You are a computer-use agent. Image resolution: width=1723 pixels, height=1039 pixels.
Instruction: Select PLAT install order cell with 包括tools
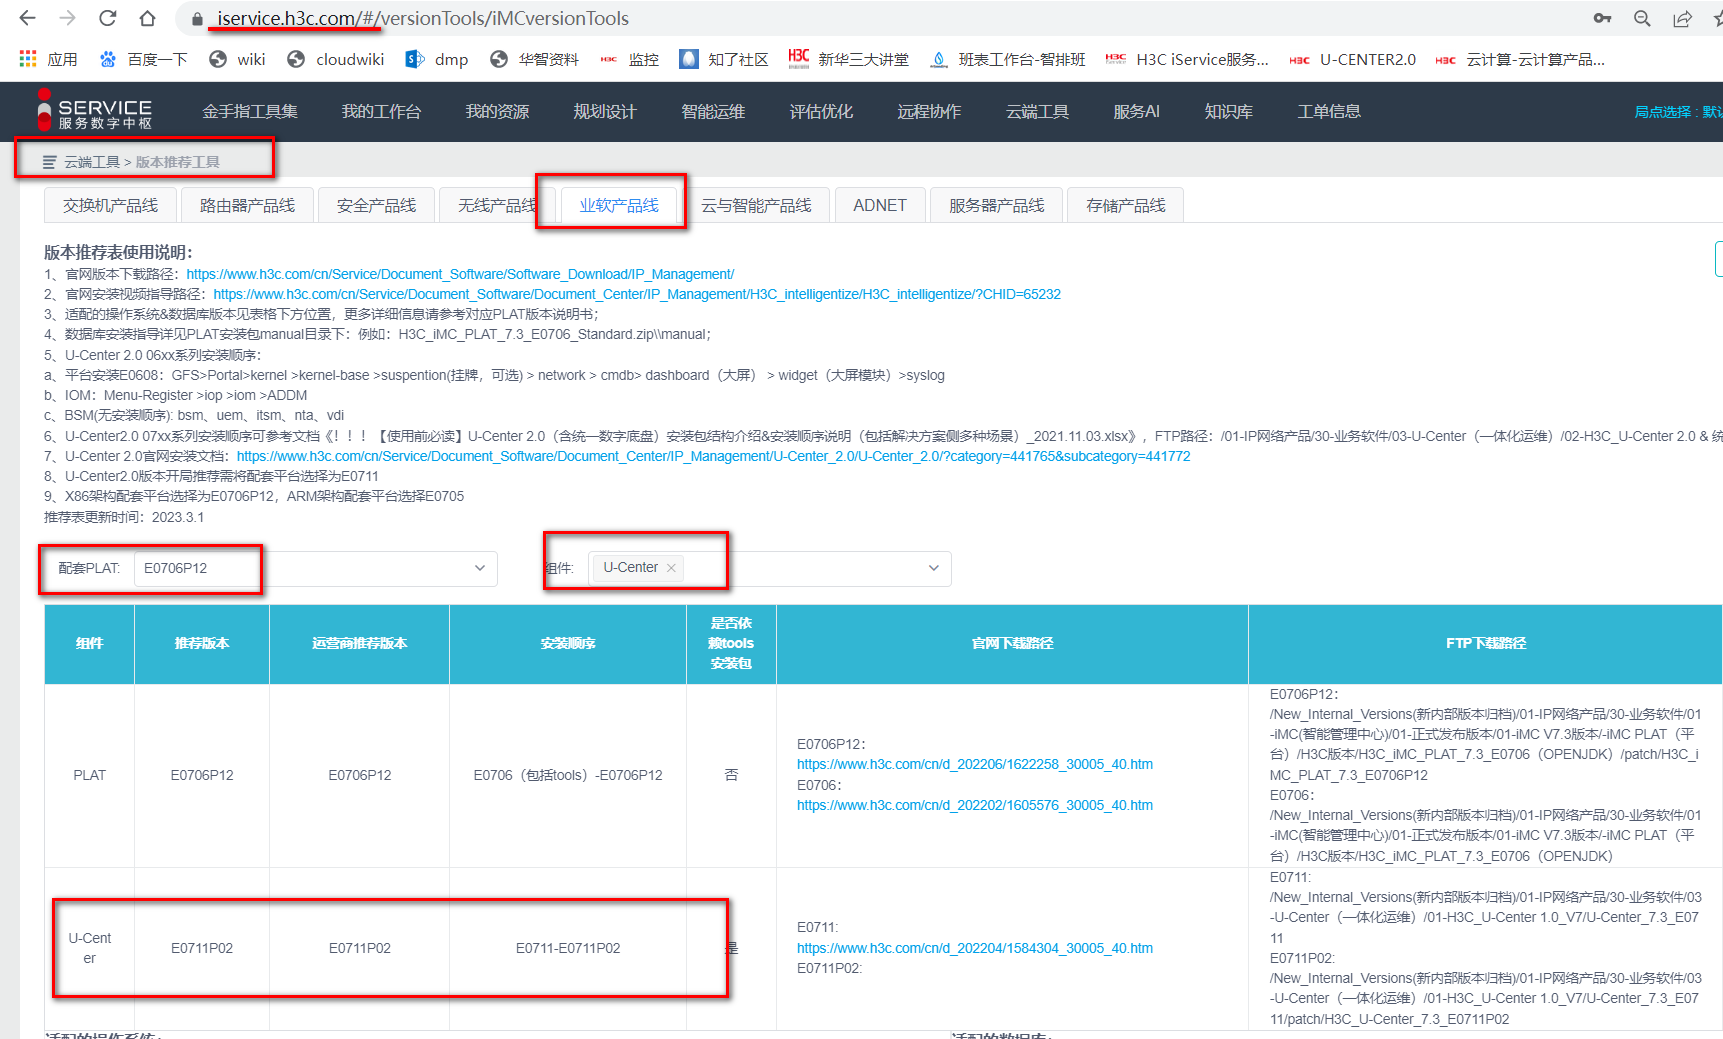pyautogui.click(x=568, y=775)
